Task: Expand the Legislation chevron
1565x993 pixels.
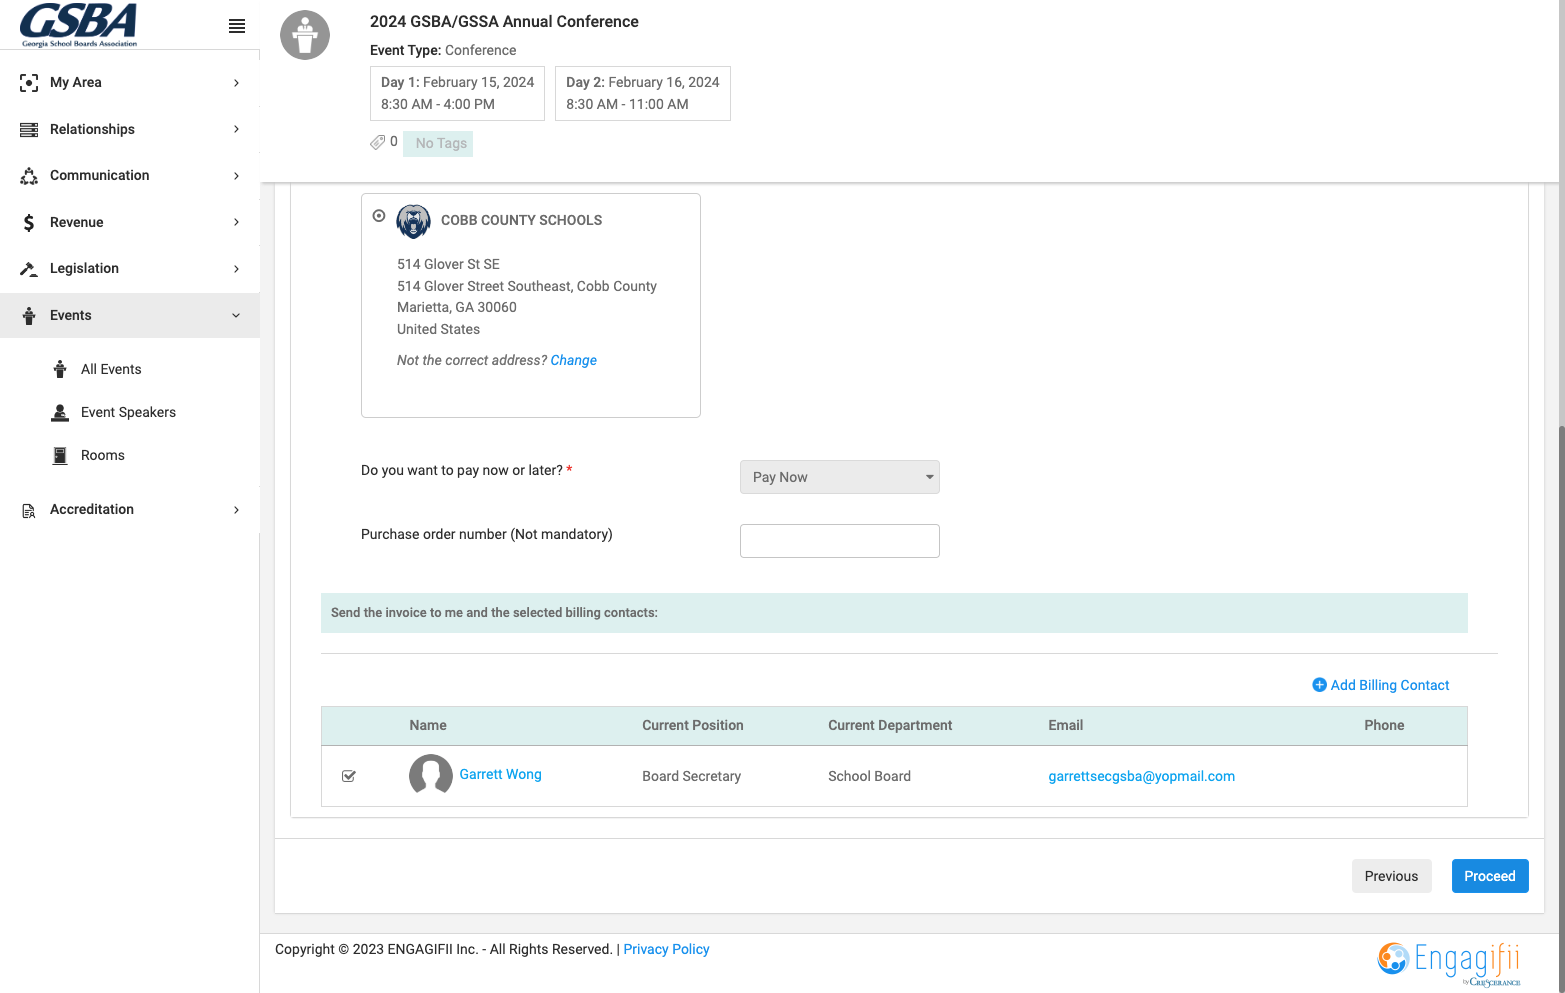Action: pyautogui.click(x=236, y=269)
